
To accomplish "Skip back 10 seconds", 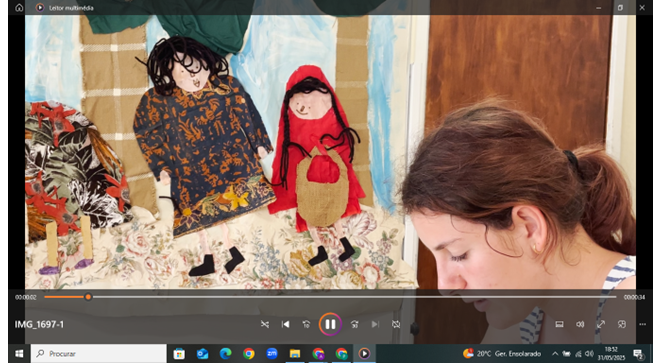I will coord(306,324).
